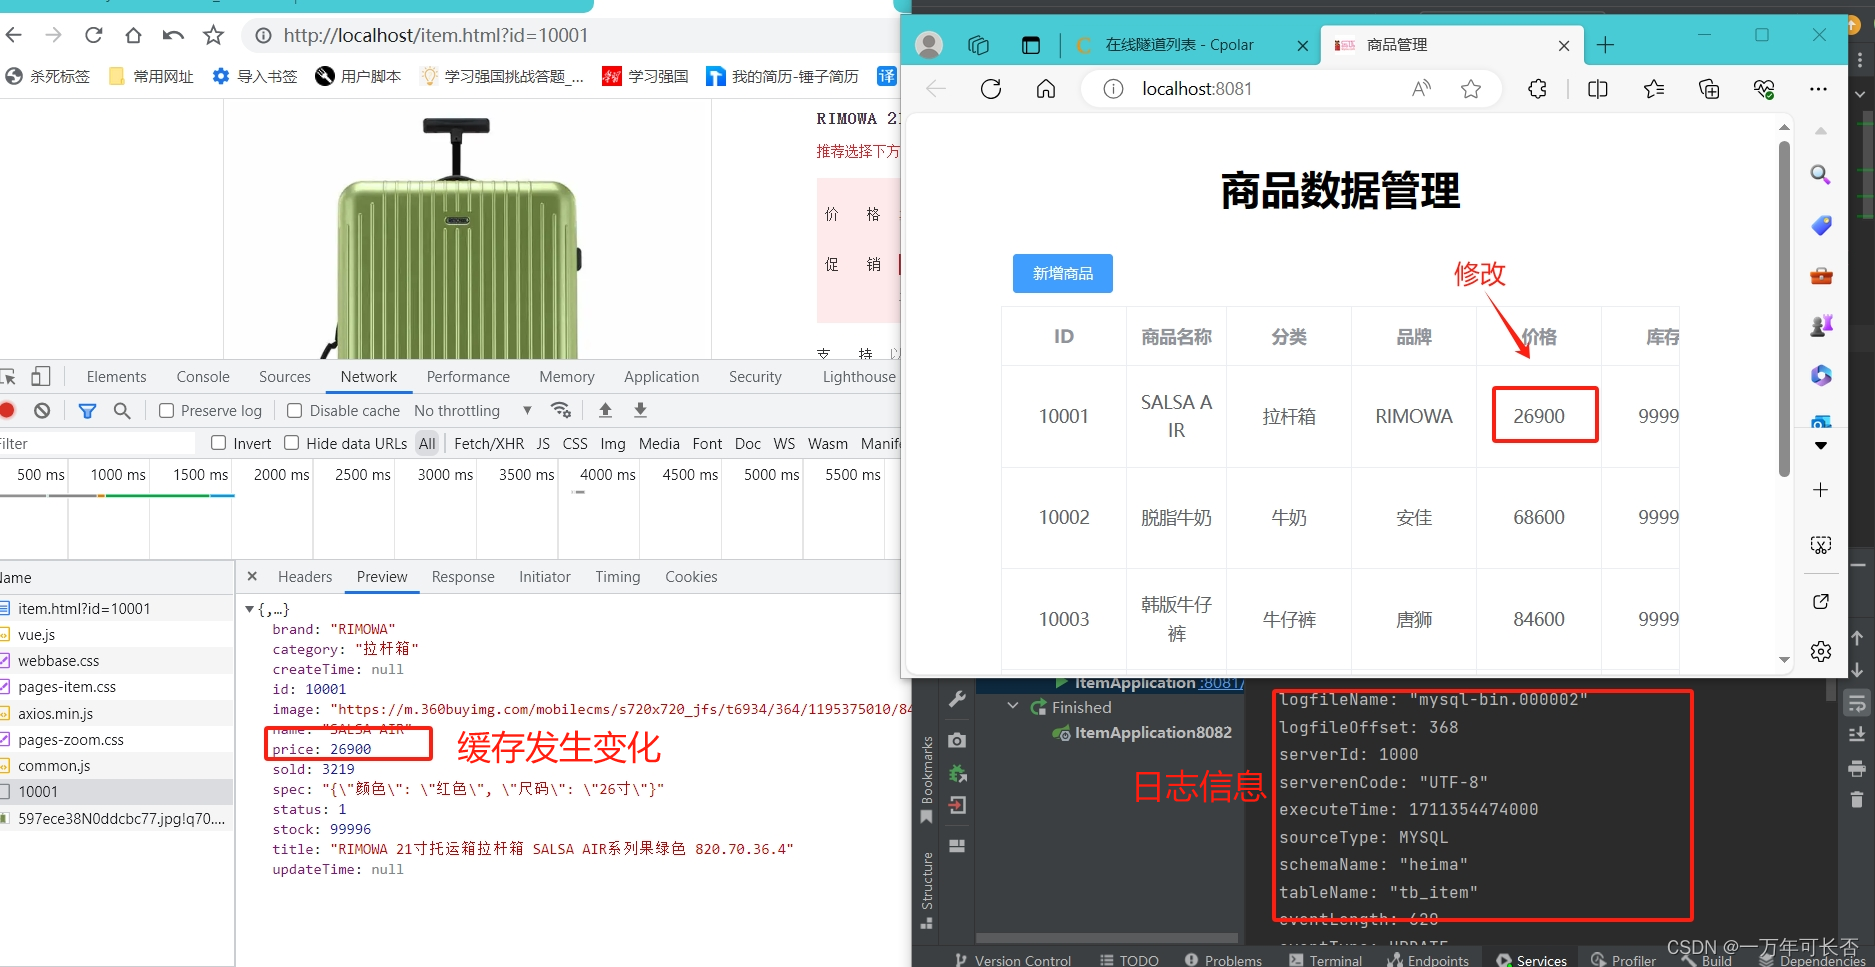Screen dimensions: 1875x967
Task: Toggle device toolbar in DevTools
Action: click(x=41, y=376)
